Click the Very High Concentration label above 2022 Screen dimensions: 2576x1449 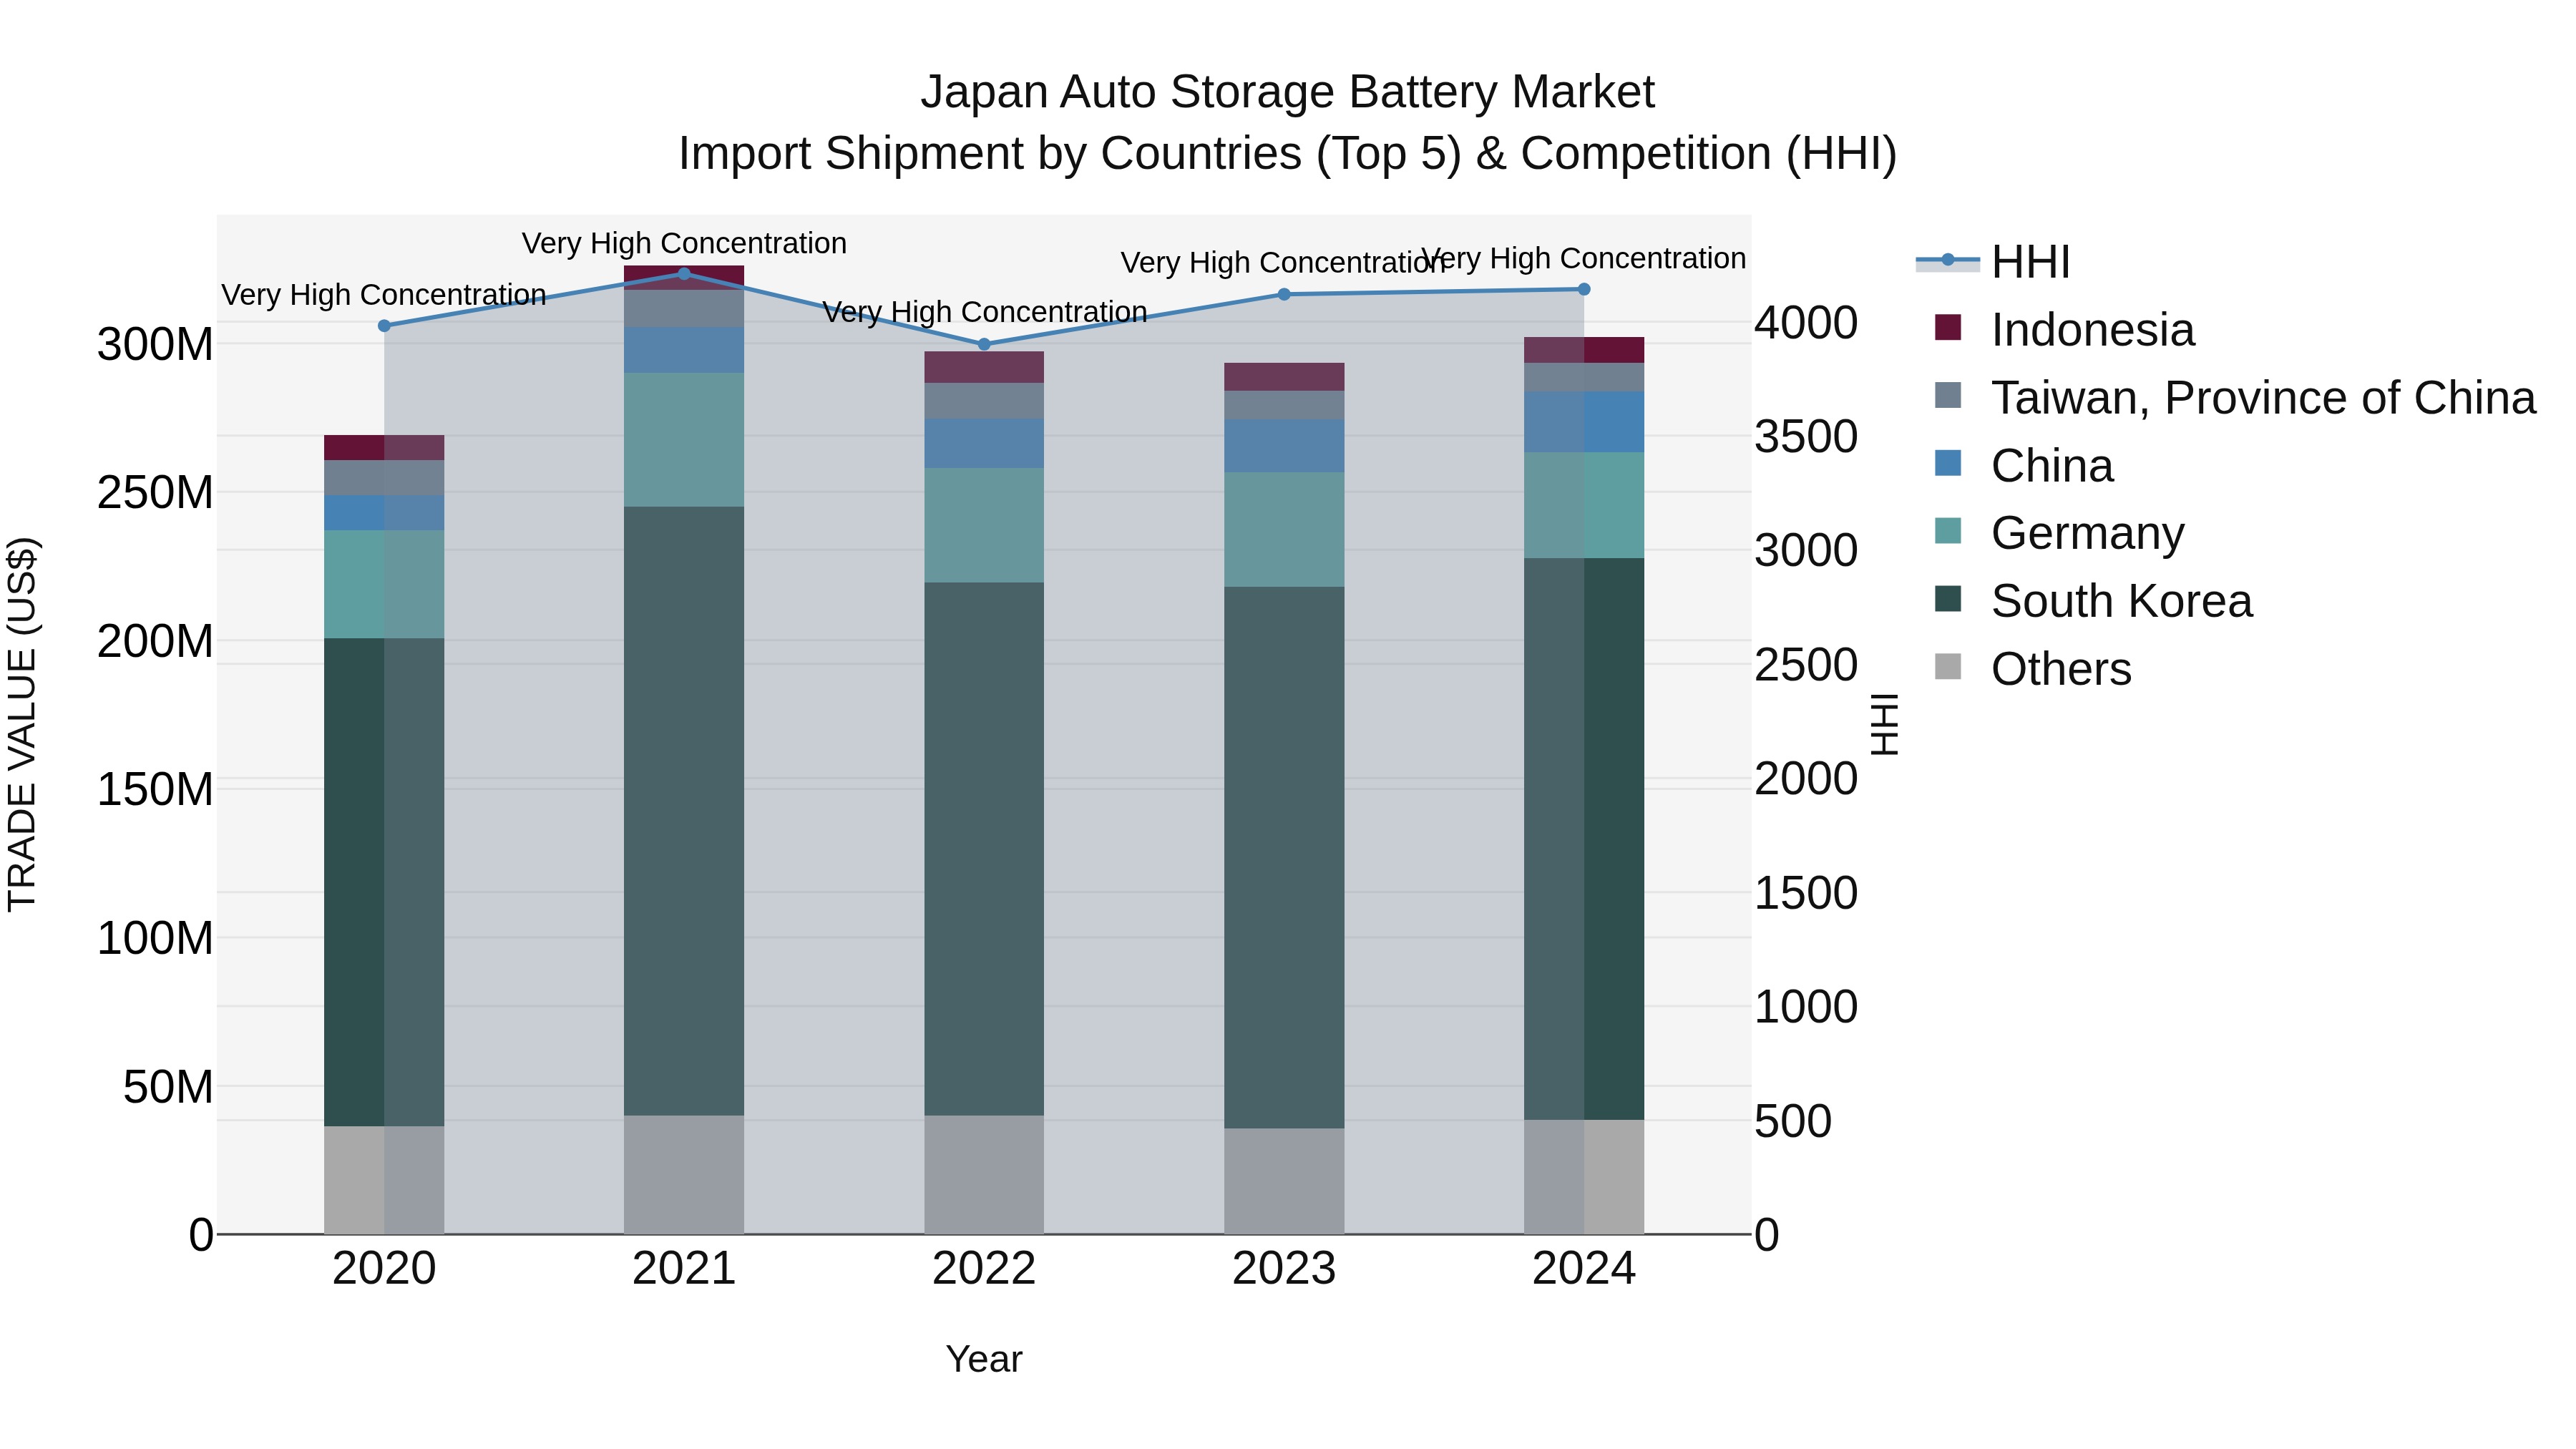point(984,312)
